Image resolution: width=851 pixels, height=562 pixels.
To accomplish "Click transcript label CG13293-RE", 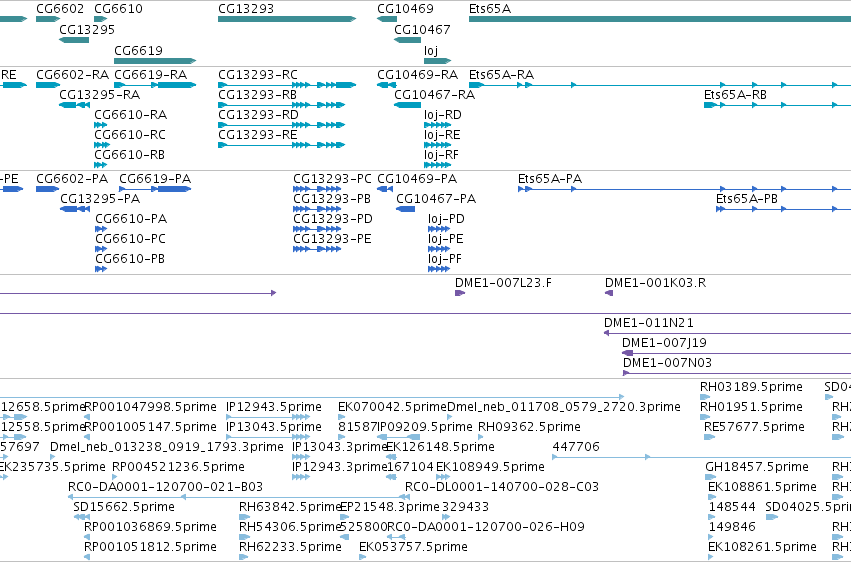I will (258, 135).
